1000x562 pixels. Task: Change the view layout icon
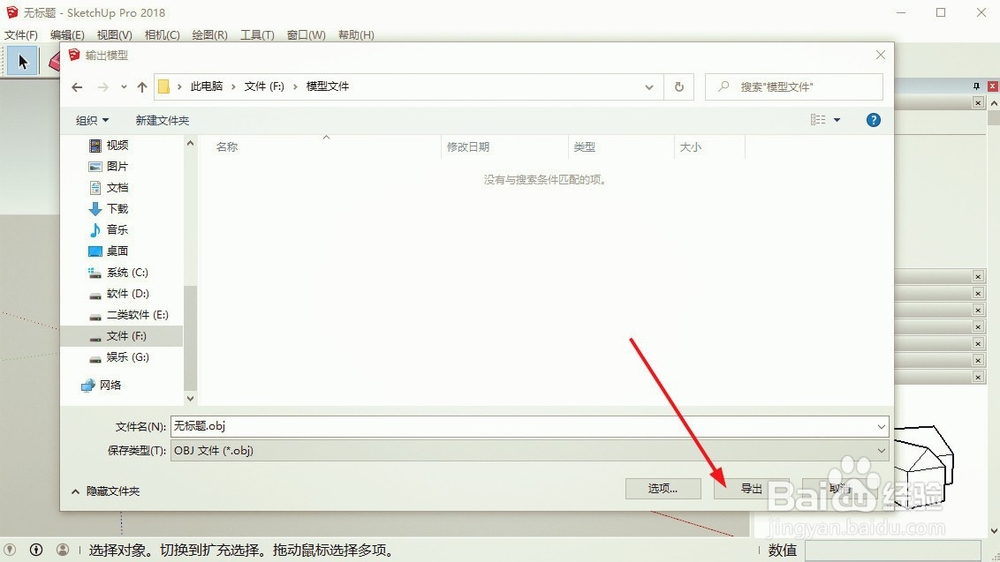click(818, 120)
